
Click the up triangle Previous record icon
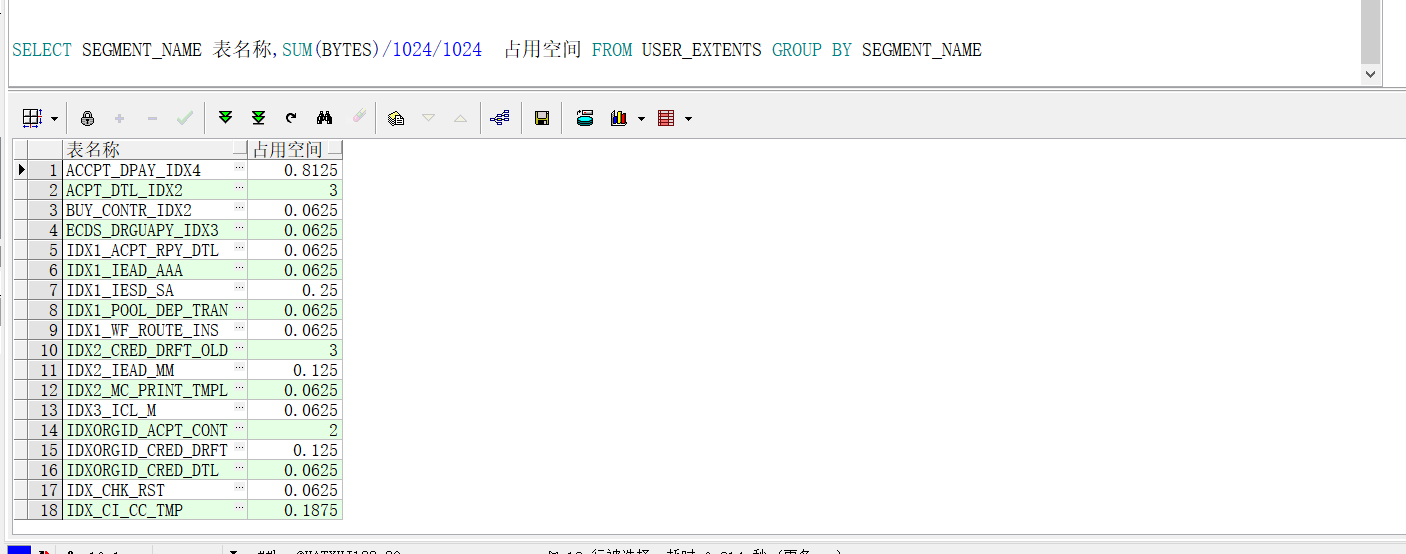(x=460, y=118)
